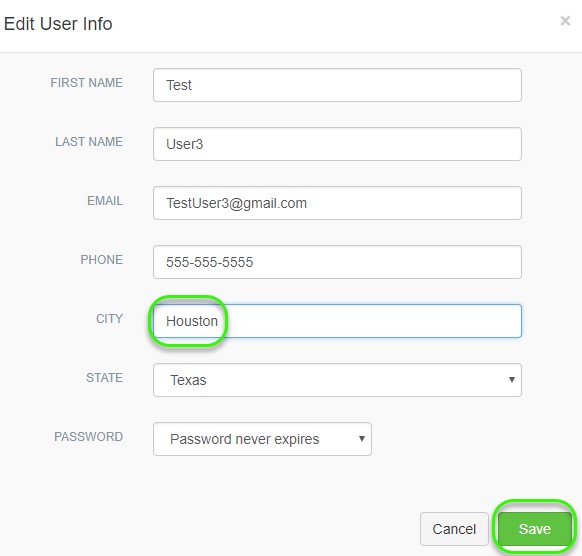
Task: Click the PASSWORD label
Action: (x=88, y=437)
